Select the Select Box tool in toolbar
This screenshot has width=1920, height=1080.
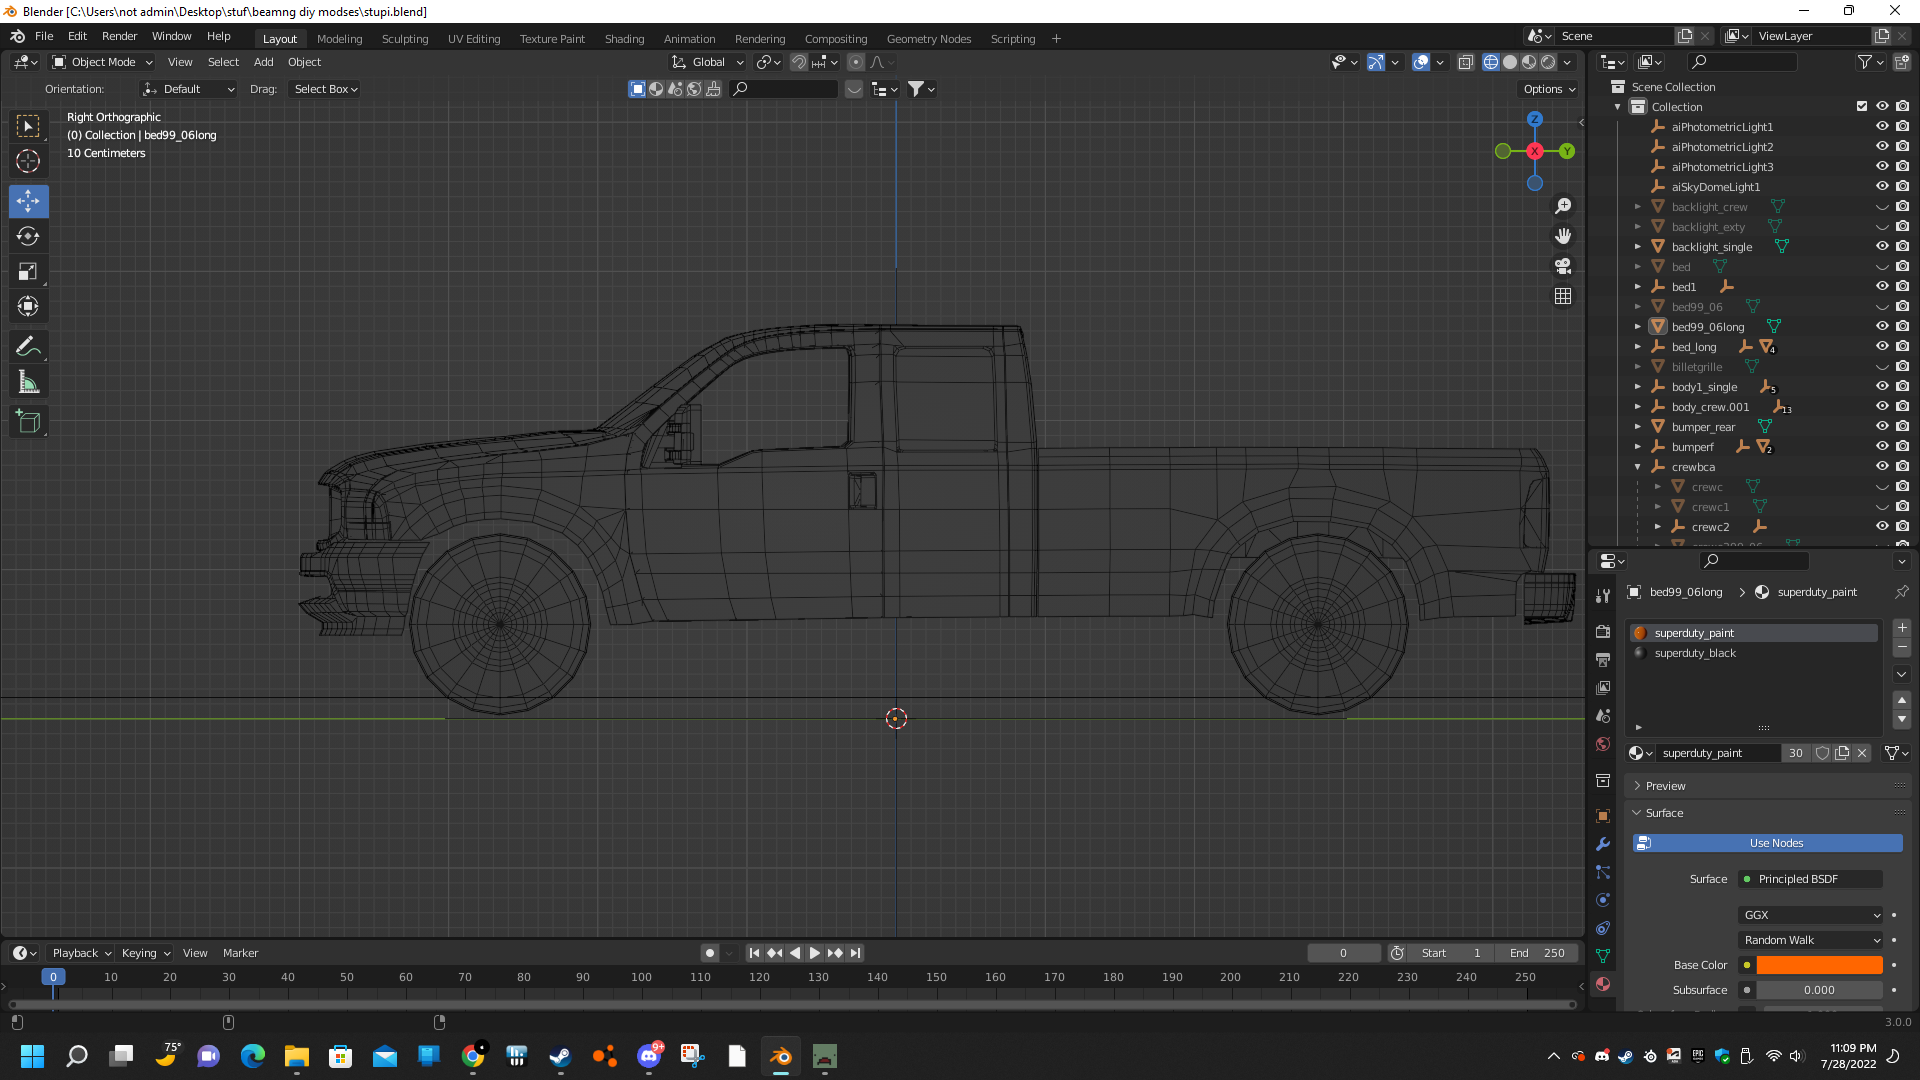[28, 126]
